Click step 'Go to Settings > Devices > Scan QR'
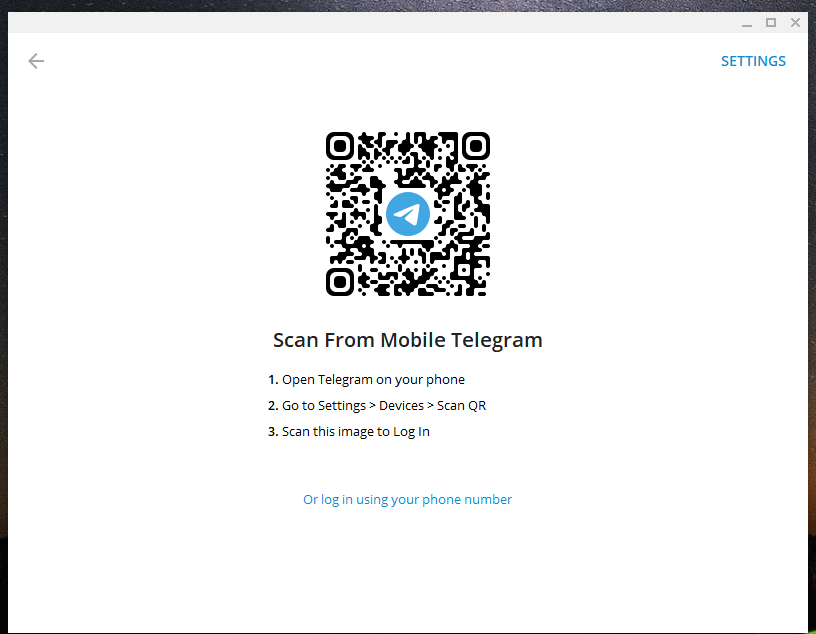The width and height of the screenshot is (816, 634). pyautogui.click(x=377, y=405)
